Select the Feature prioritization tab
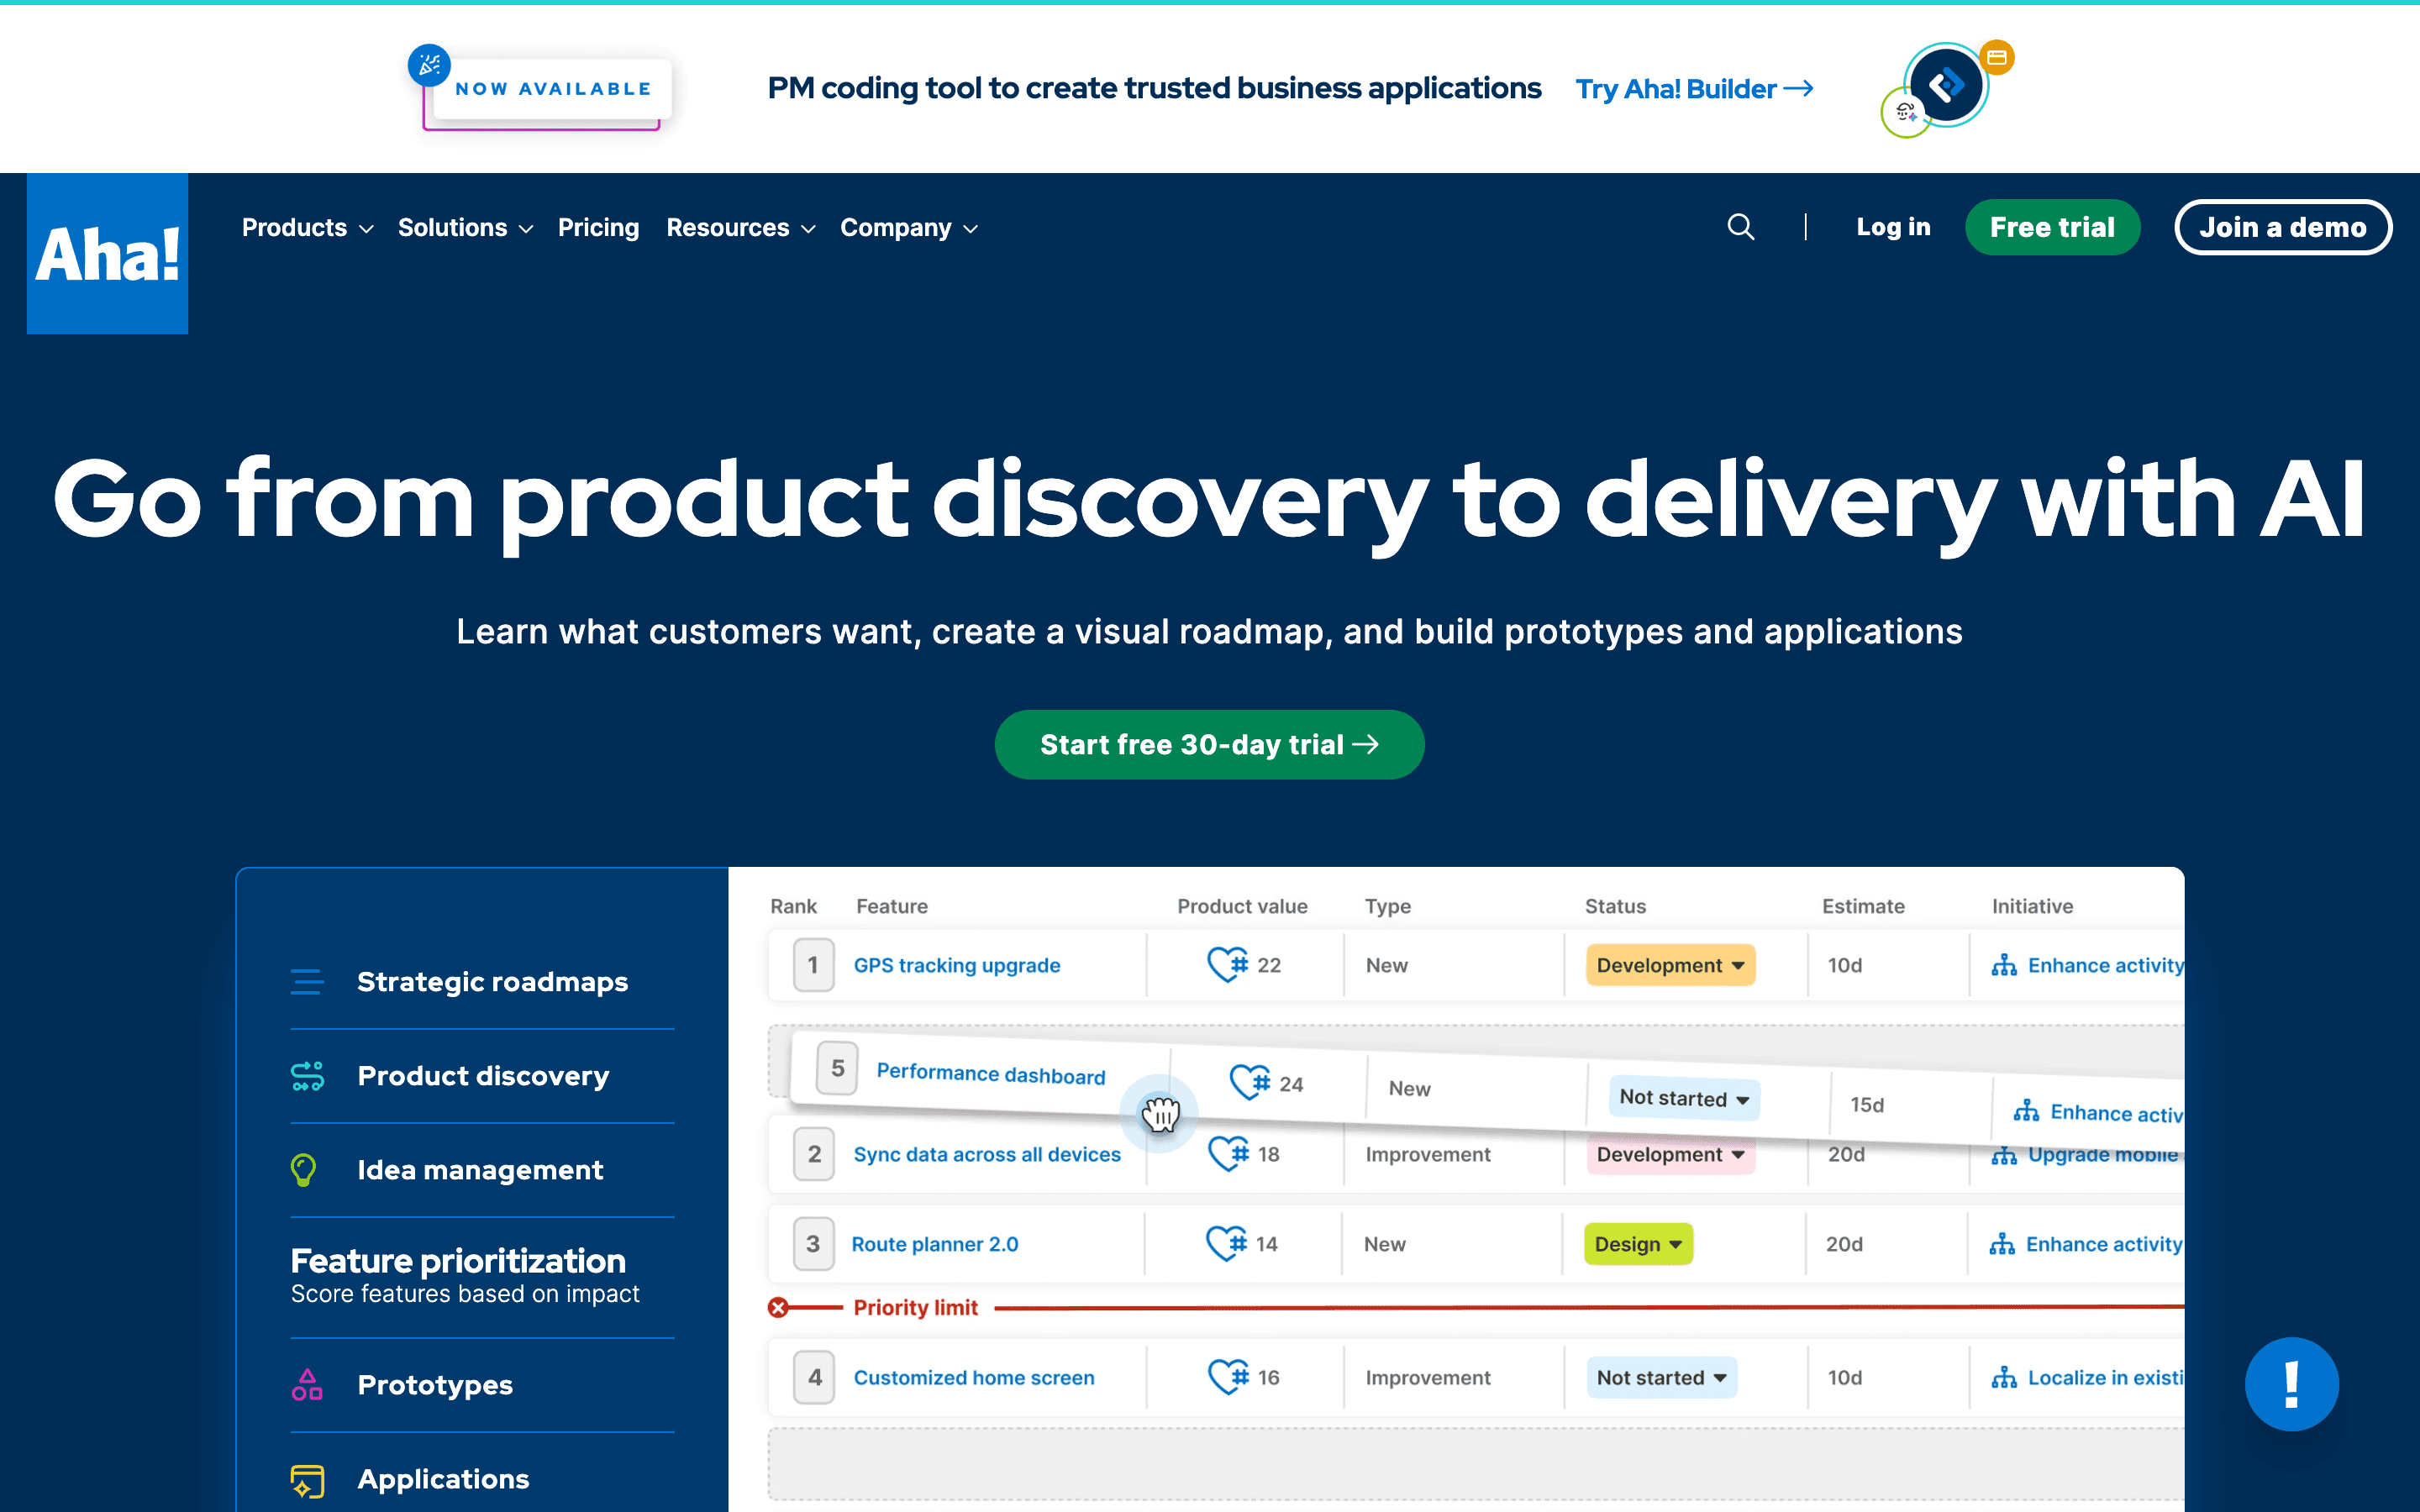 [482, 1277]
